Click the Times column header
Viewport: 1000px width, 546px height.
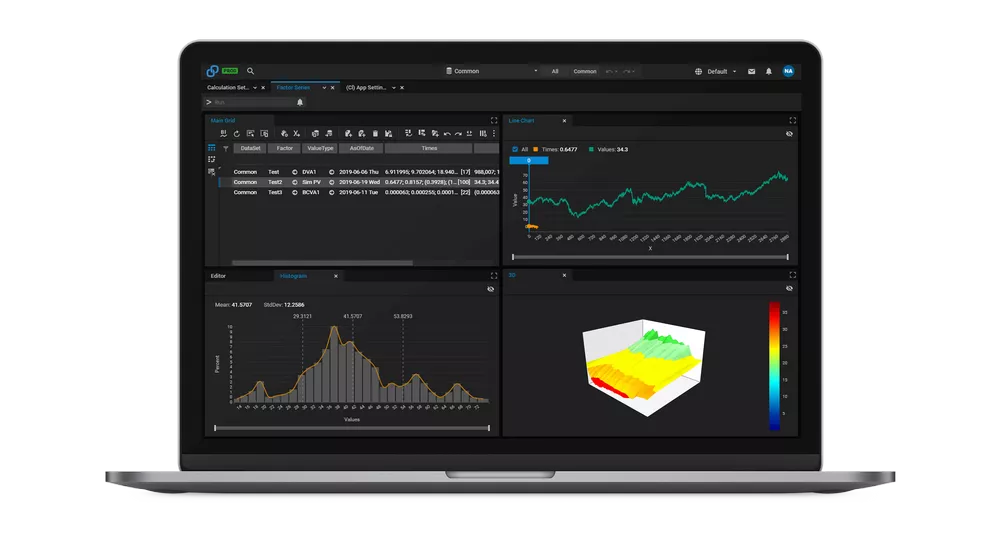(429, 148)
